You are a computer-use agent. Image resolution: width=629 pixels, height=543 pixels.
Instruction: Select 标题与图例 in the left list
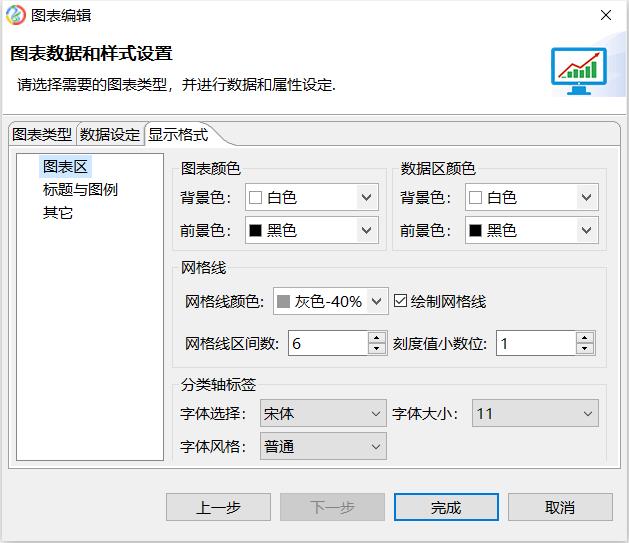80,189
